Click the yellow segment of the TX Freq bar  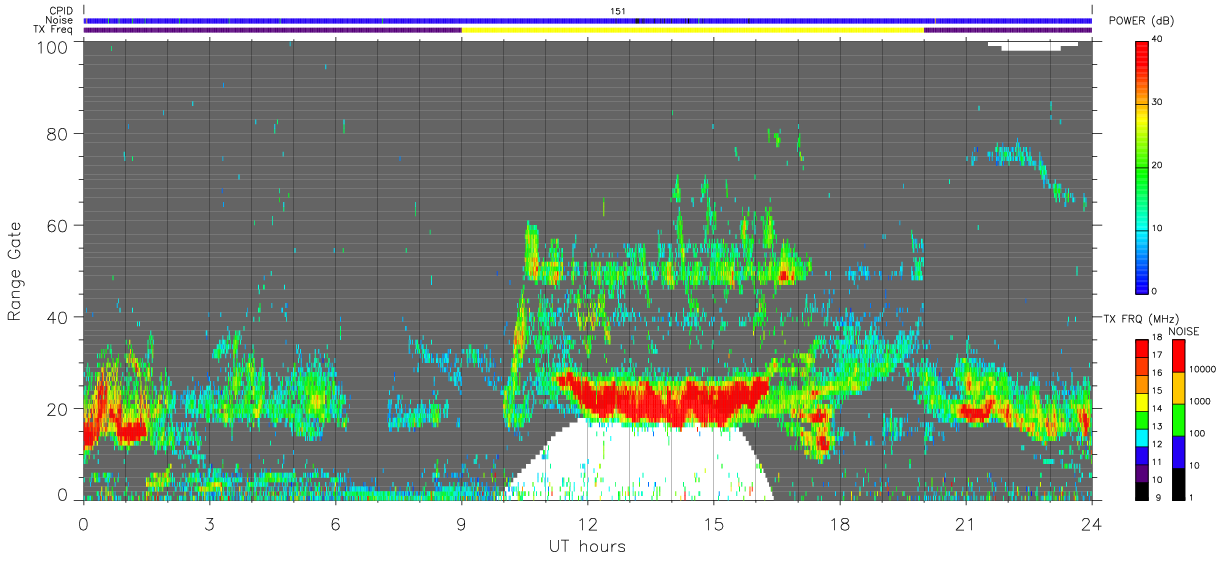tap(692, 30)
